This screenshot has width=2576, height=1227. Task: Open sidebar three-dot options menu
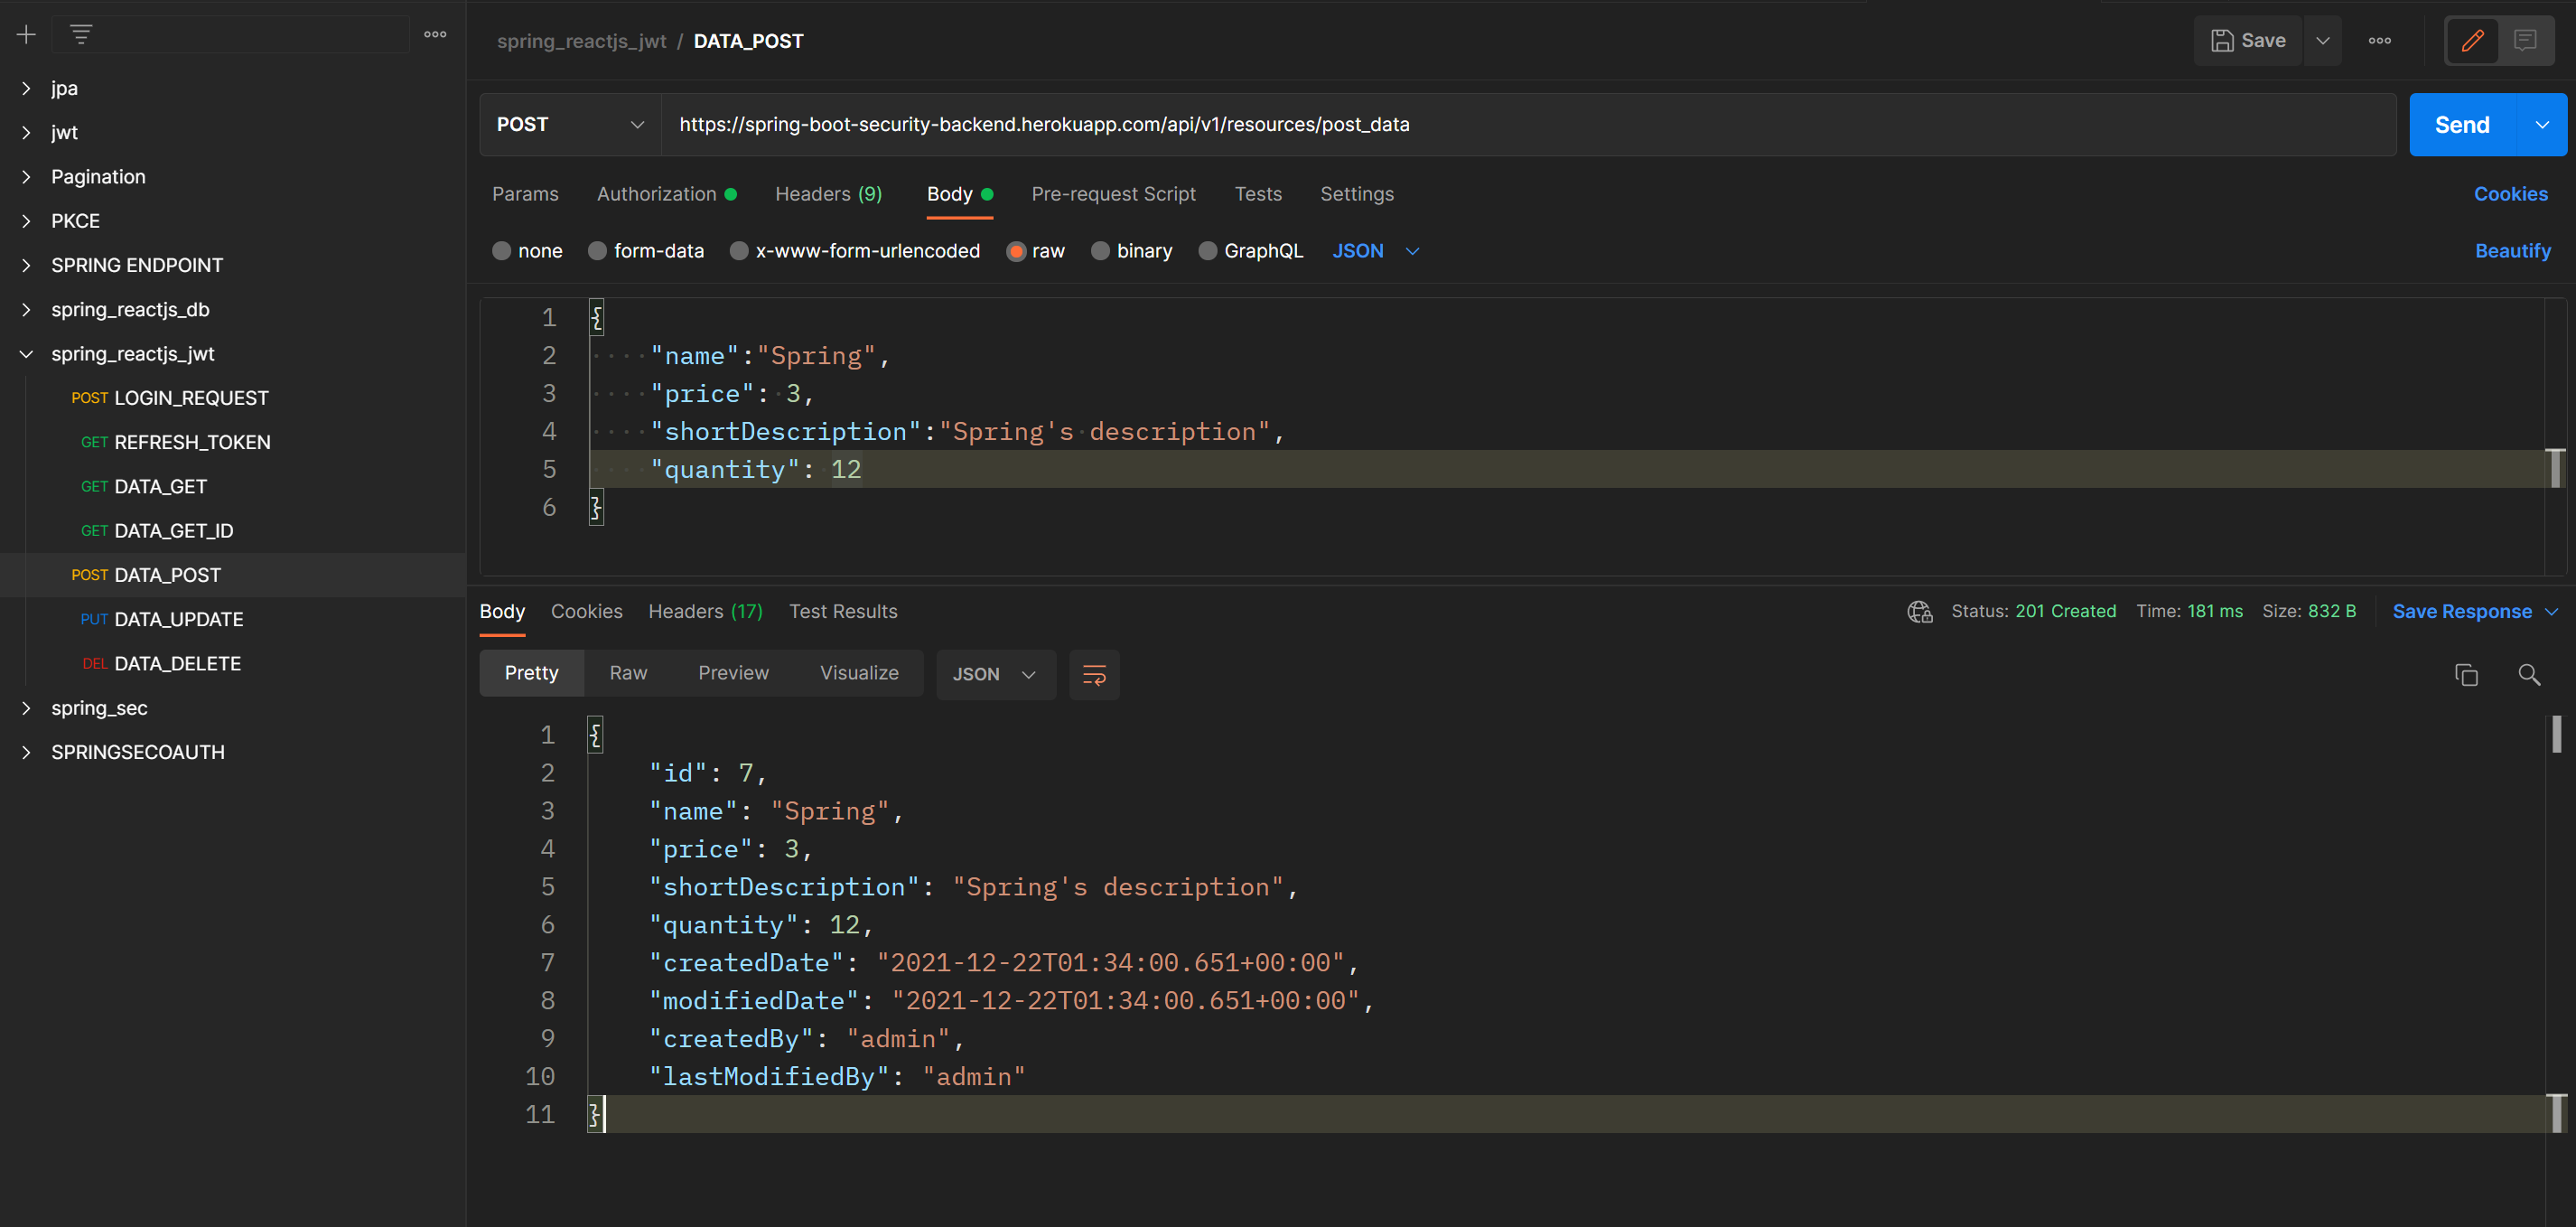point(435,35)
